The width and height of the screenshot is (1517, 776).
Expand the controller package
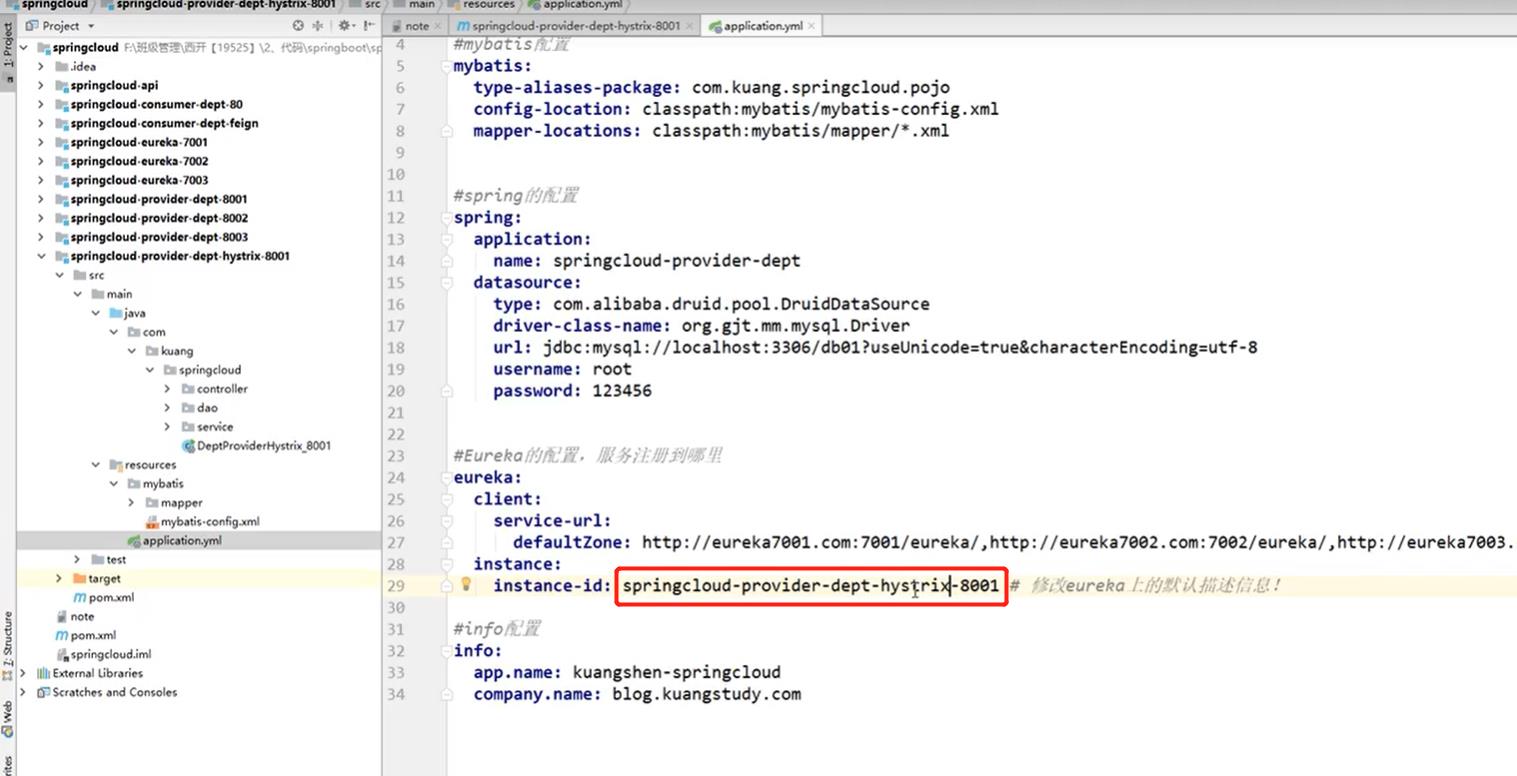pos(167,390)
